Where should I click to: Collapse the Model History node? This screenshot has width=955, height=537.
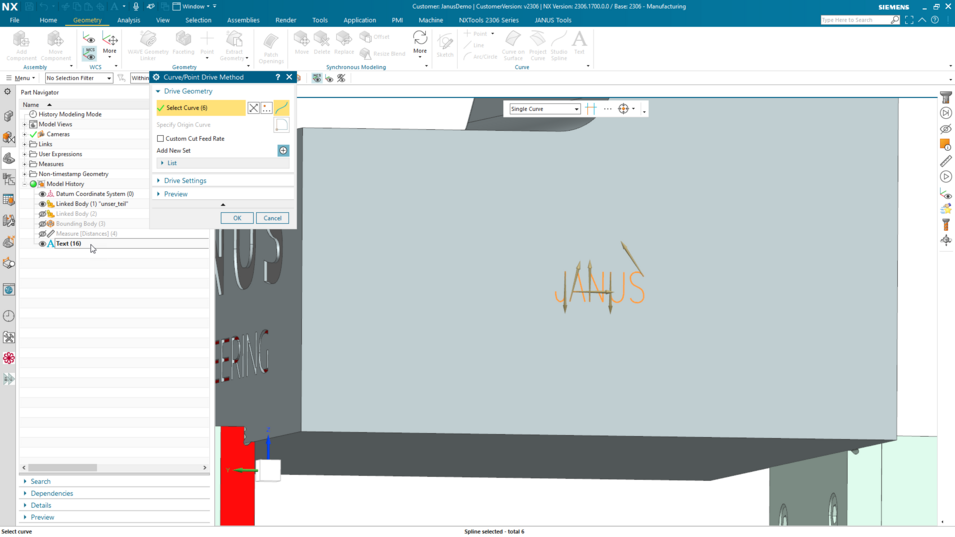(x=25, y=184)
